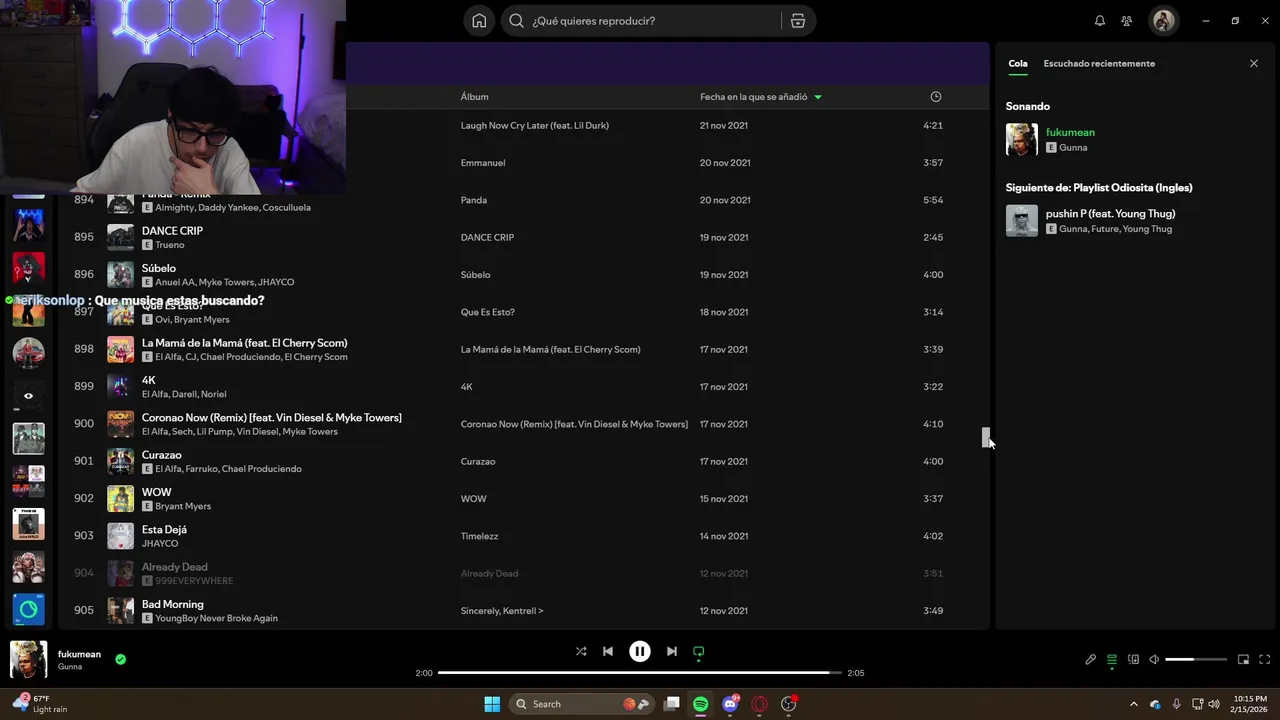Click fukumean album art in now-playing bar
Screen dimensions: 1280x720
[28, 660]
